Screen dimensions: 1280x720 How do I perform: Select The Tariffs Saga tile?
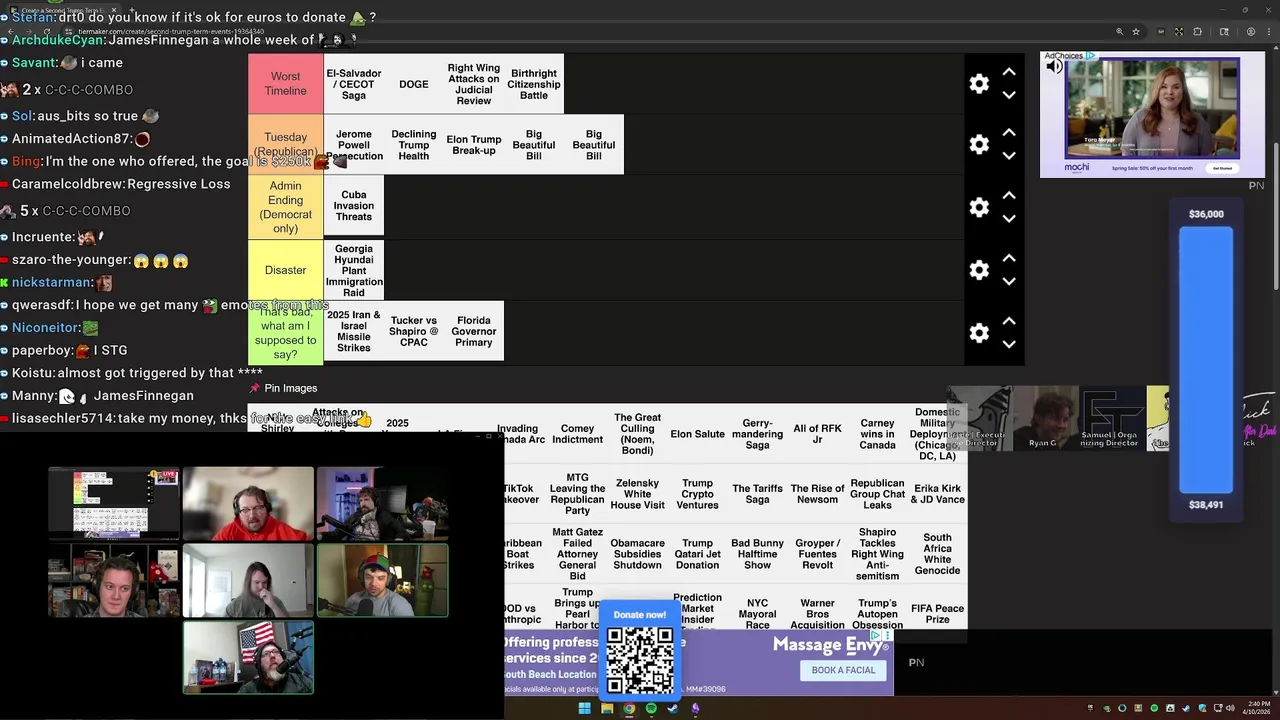757,494
